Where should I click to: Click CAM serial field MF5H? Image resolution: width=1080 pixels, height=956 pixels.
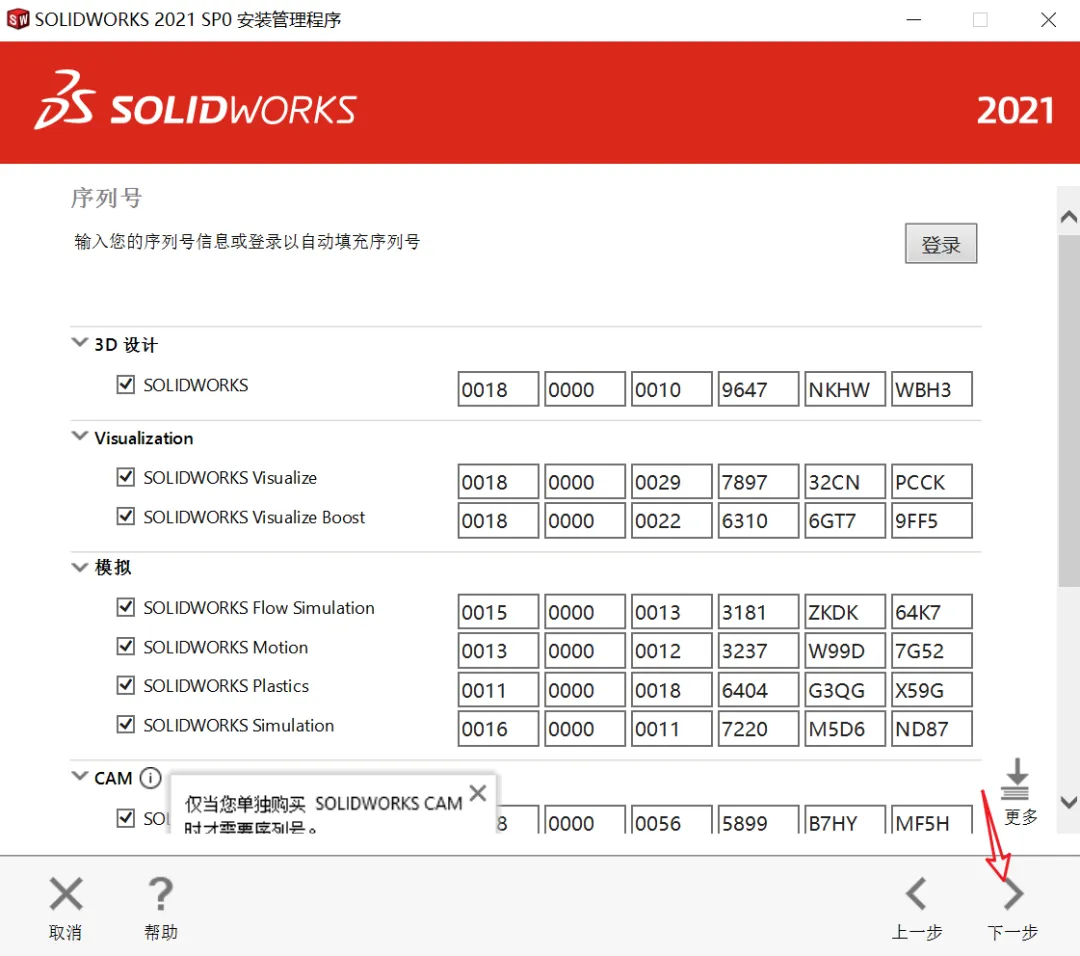(932, 820)
